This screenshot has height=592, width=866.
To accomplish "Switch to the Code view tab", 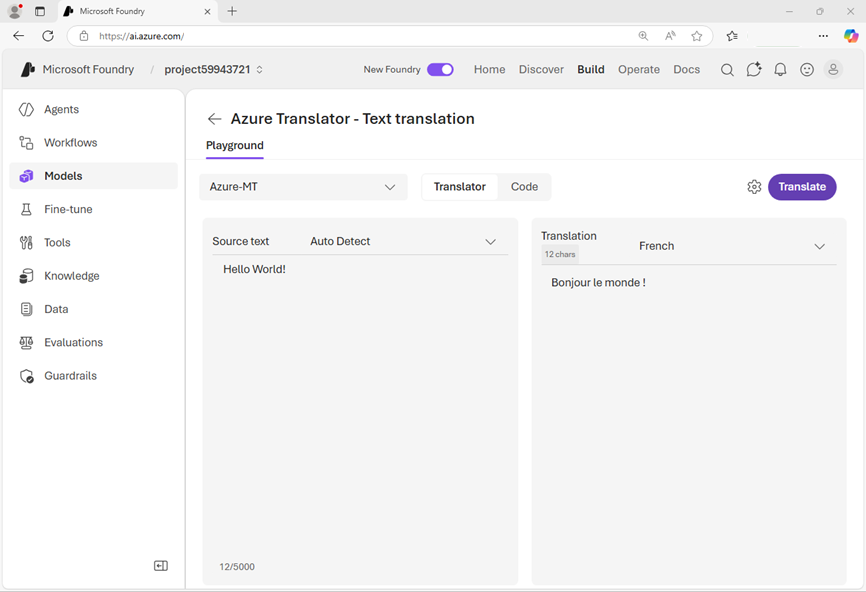I will [x=524, y=187].
